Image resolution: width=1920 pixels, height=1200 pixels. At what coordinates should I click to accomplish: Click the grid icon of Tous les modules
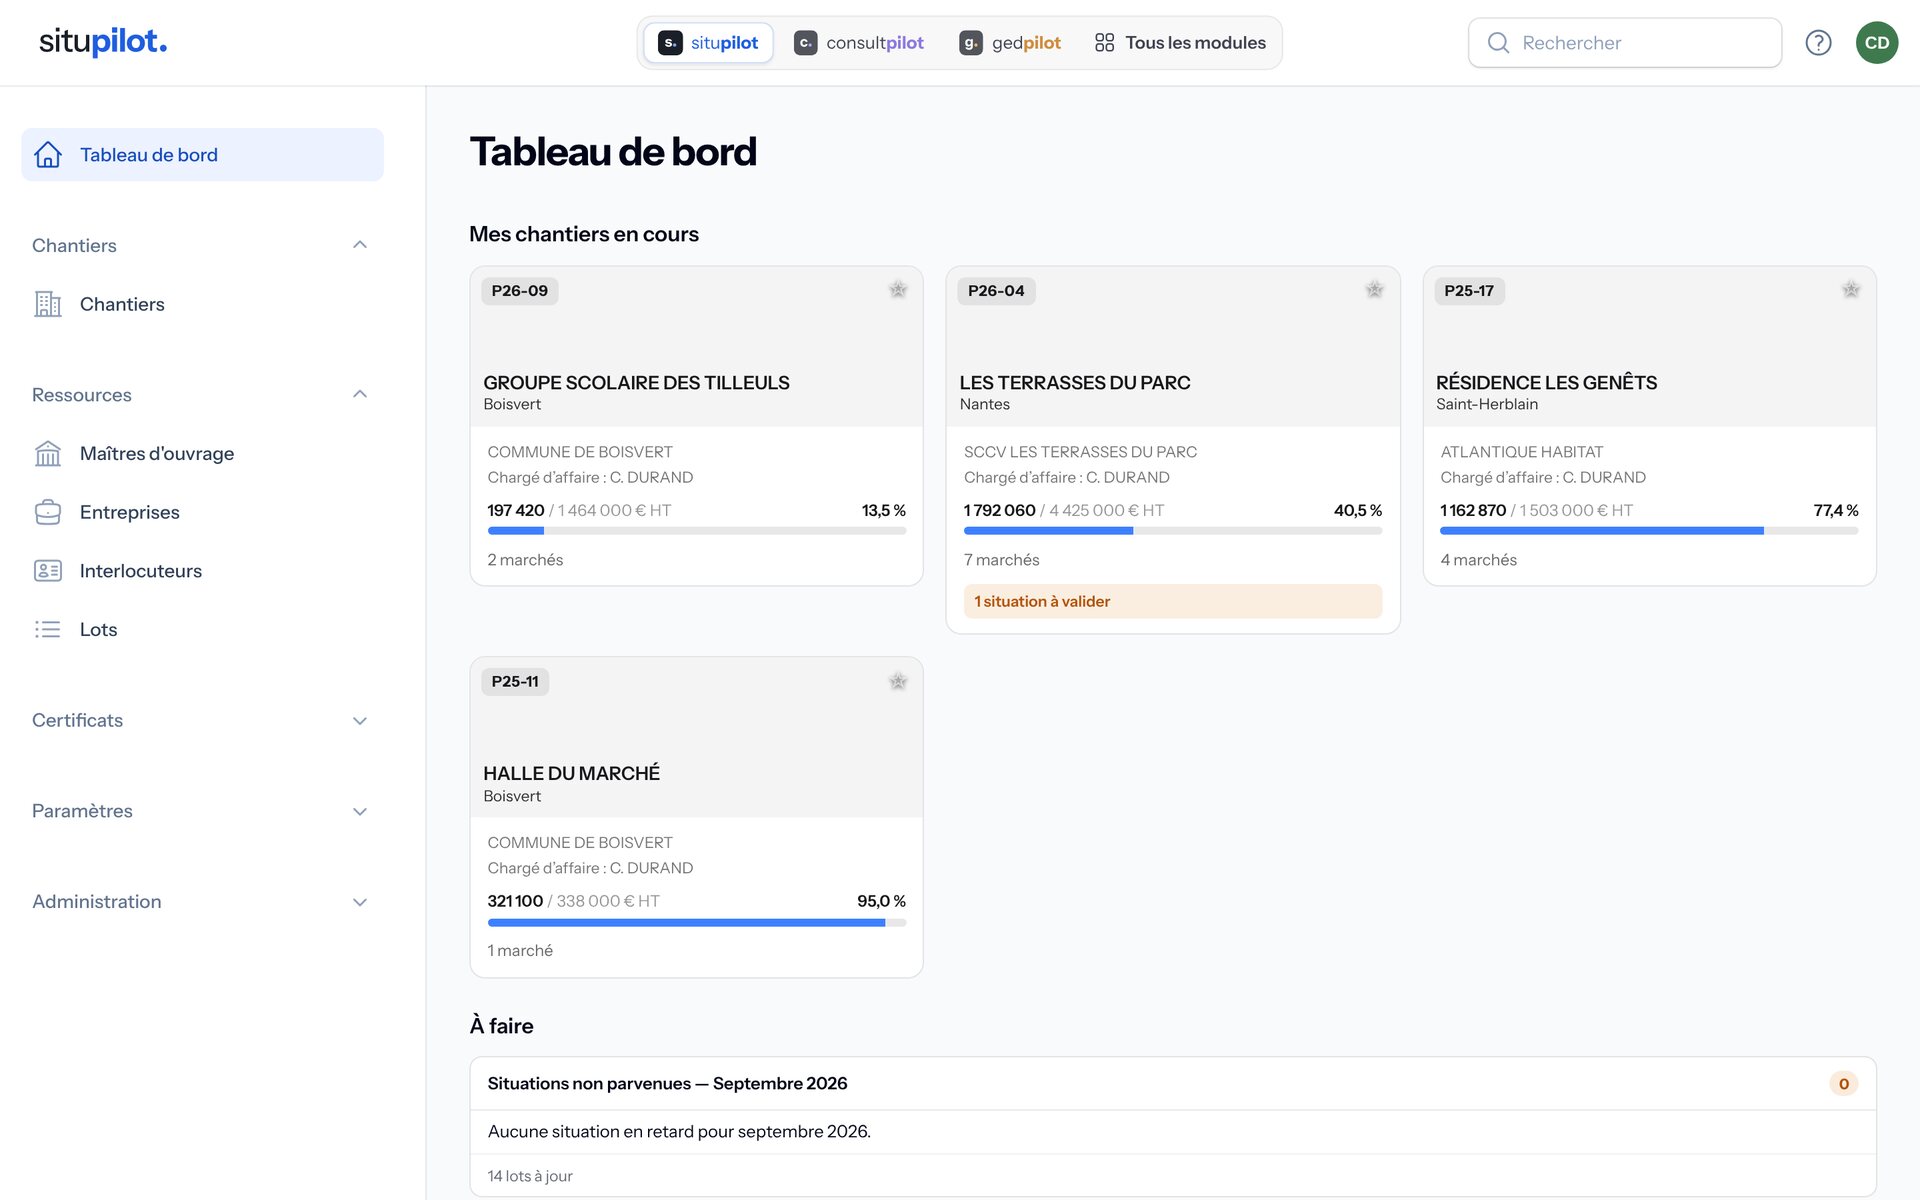pos(1104,43)
